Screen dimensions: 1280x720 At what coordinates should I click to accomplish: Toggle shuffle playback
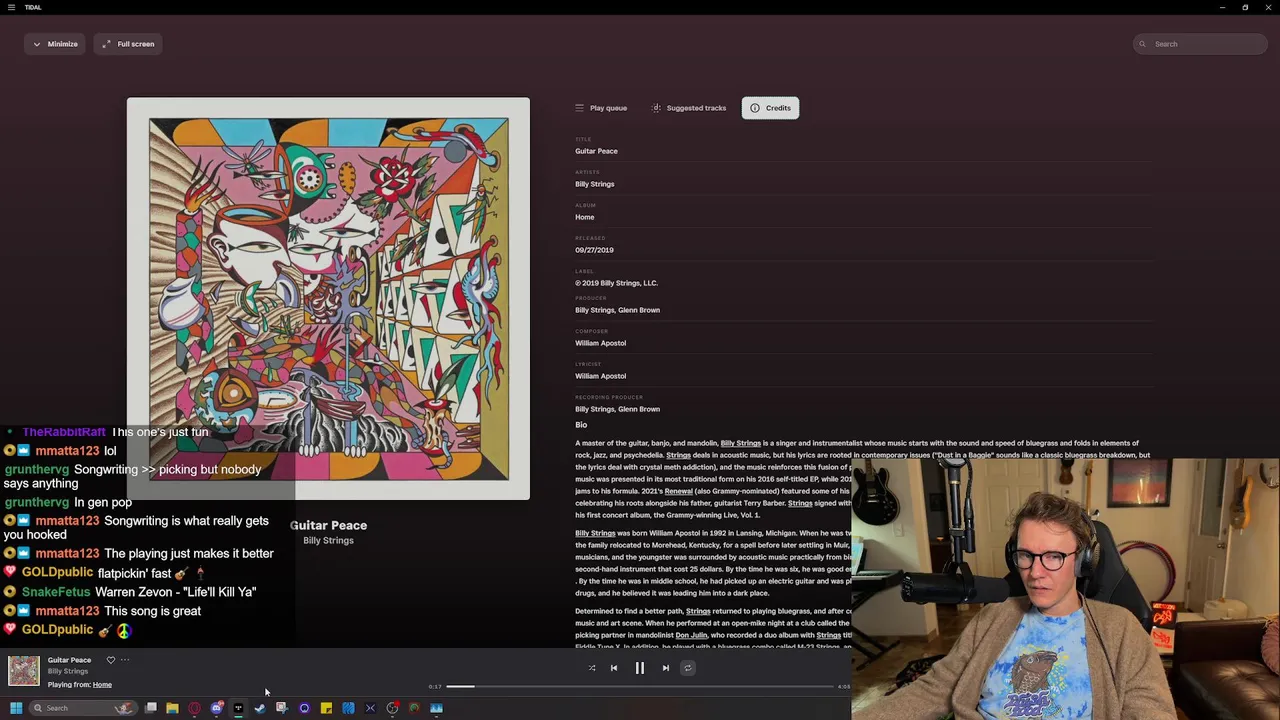592,668
